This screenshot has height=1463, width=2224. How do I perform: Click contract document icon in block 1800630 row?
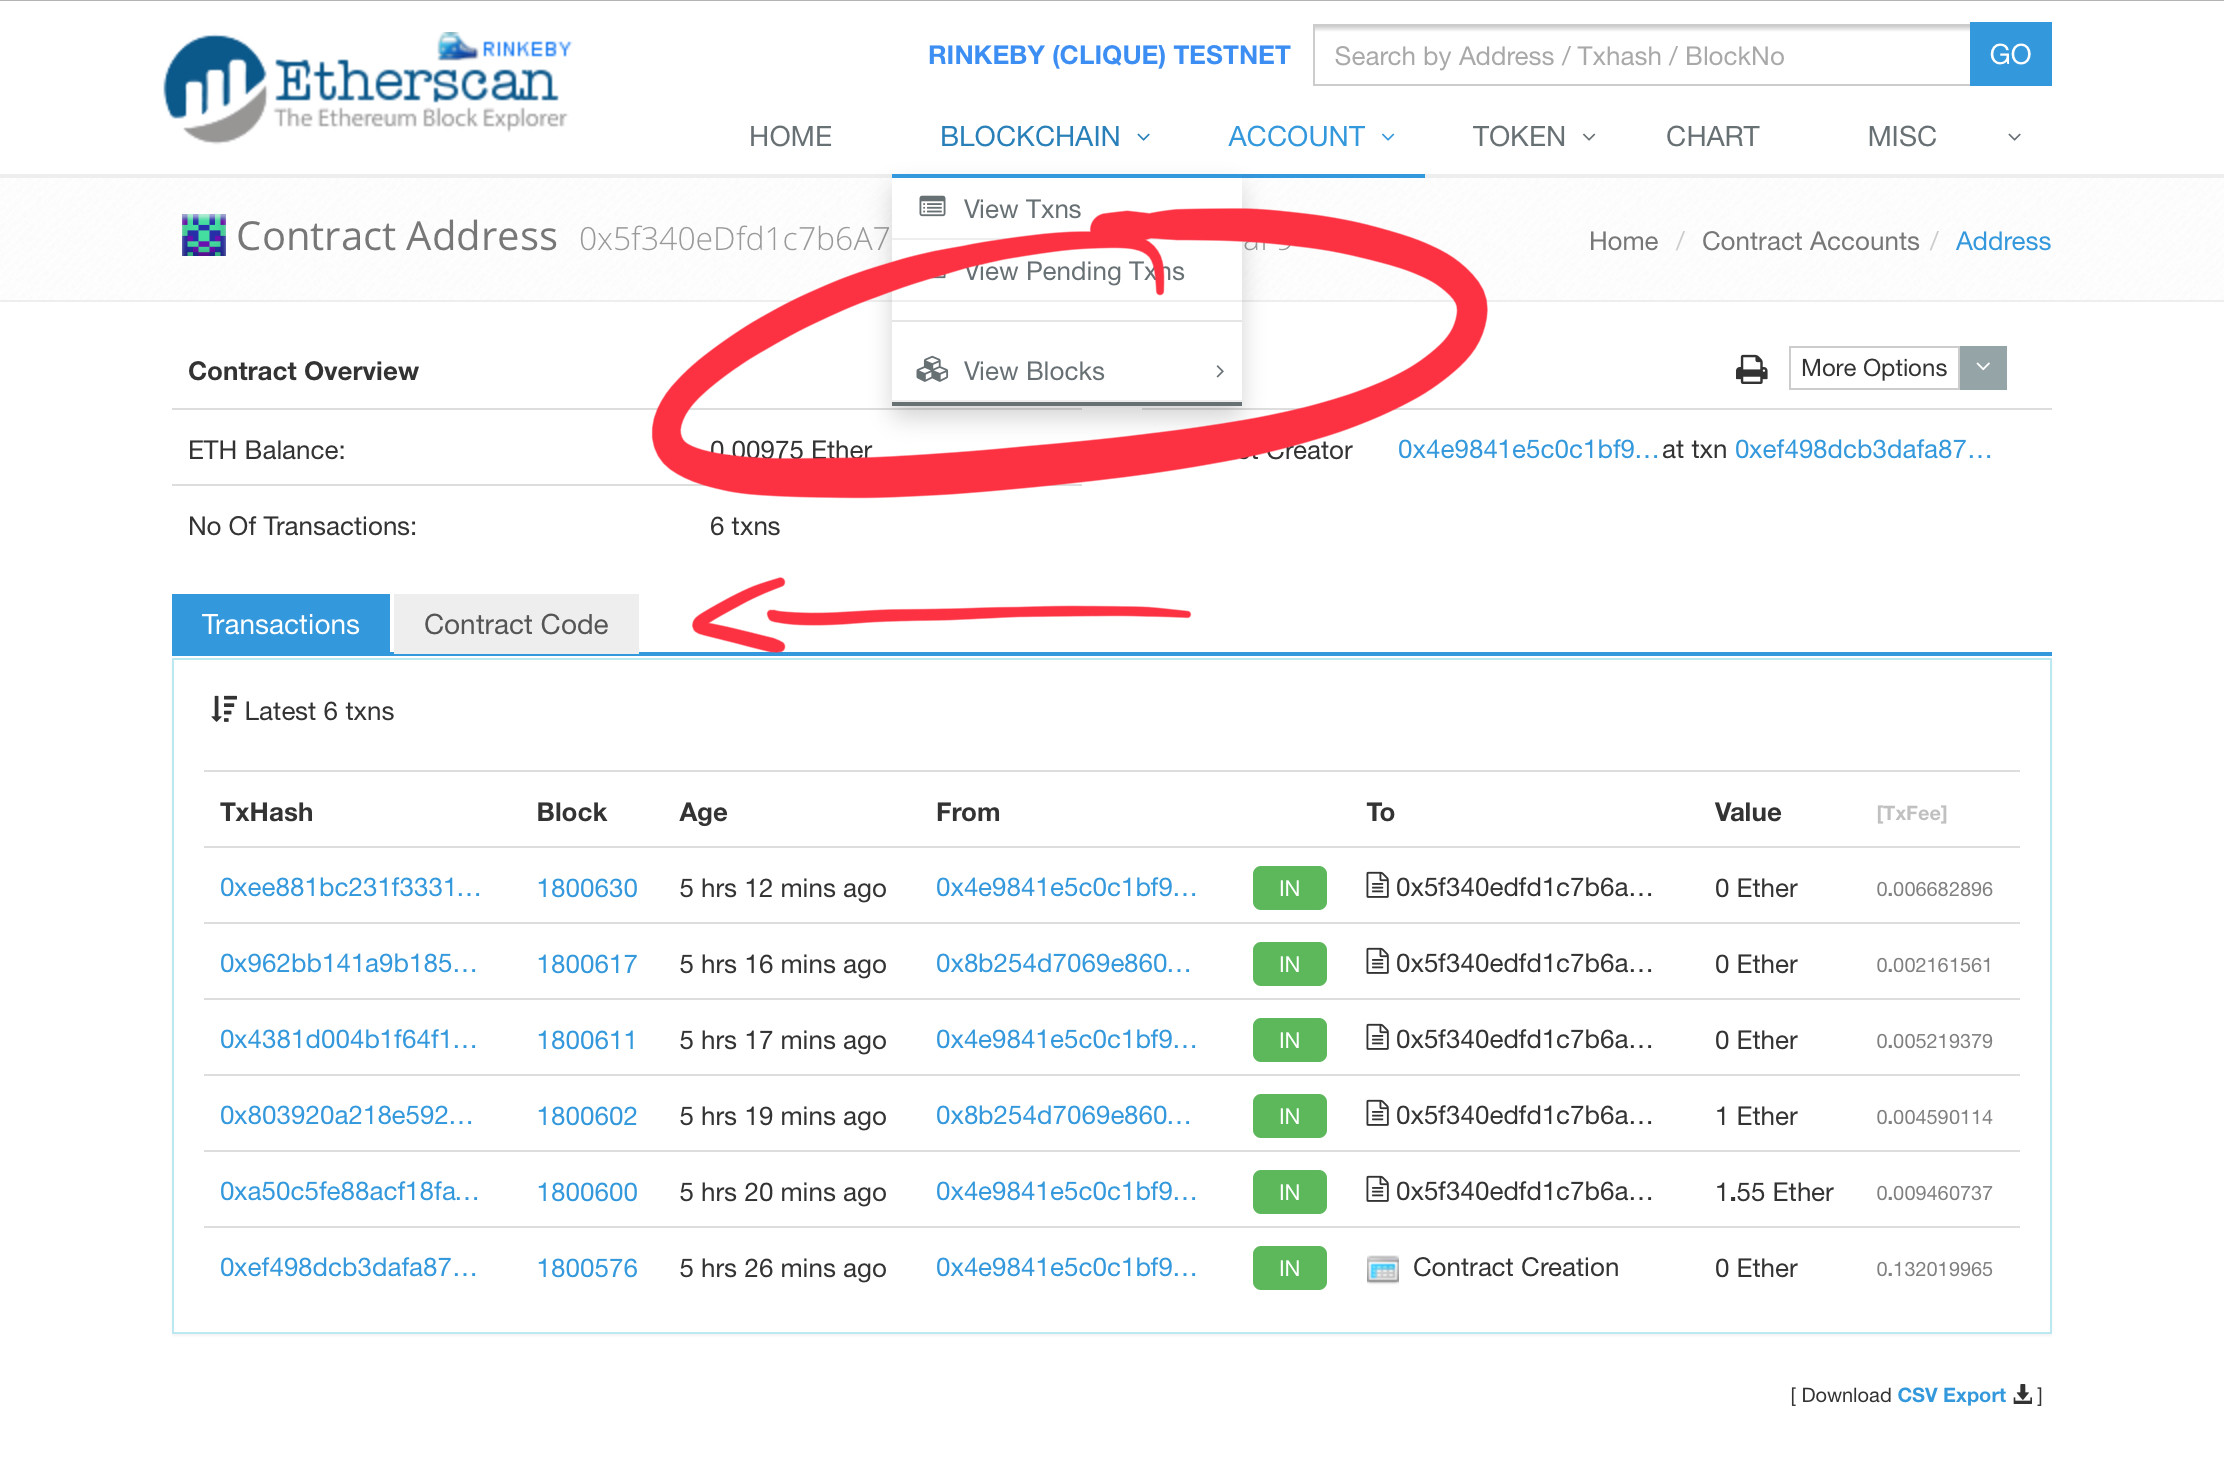coord(1377,886)
